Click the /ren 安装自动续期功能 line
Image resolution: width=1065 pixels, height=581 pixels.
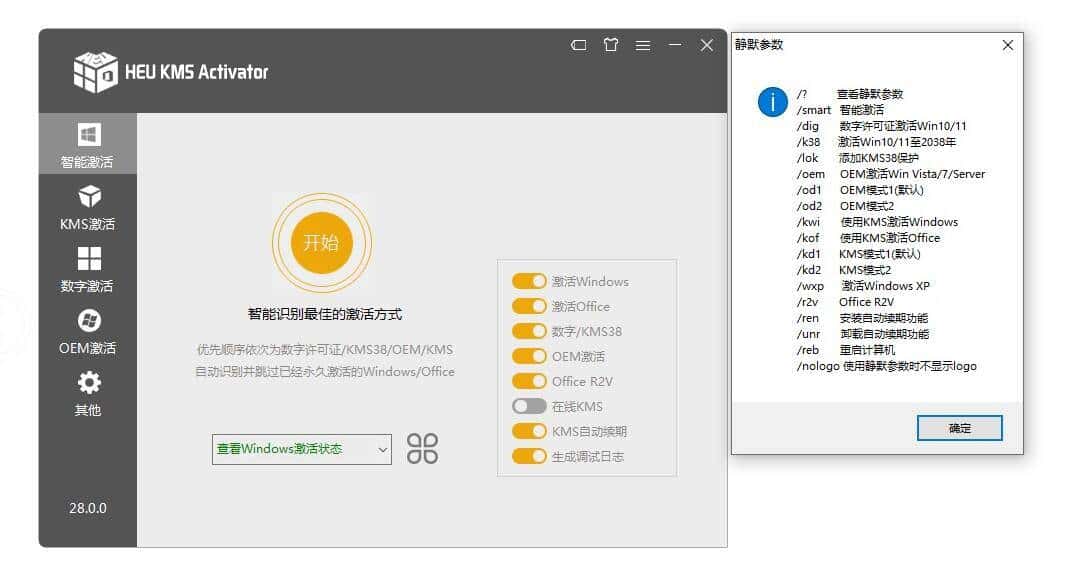pos(863,318)
